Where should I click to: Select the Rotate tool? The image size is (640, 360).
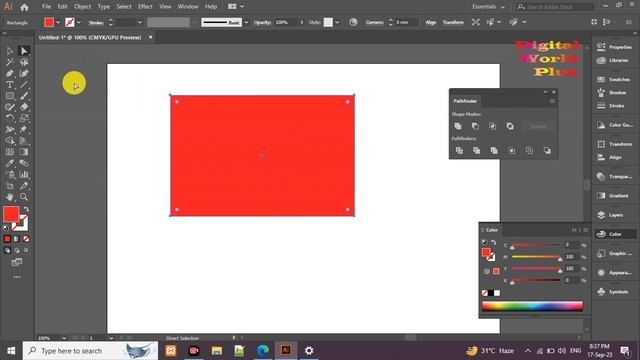tap(10, 118)
